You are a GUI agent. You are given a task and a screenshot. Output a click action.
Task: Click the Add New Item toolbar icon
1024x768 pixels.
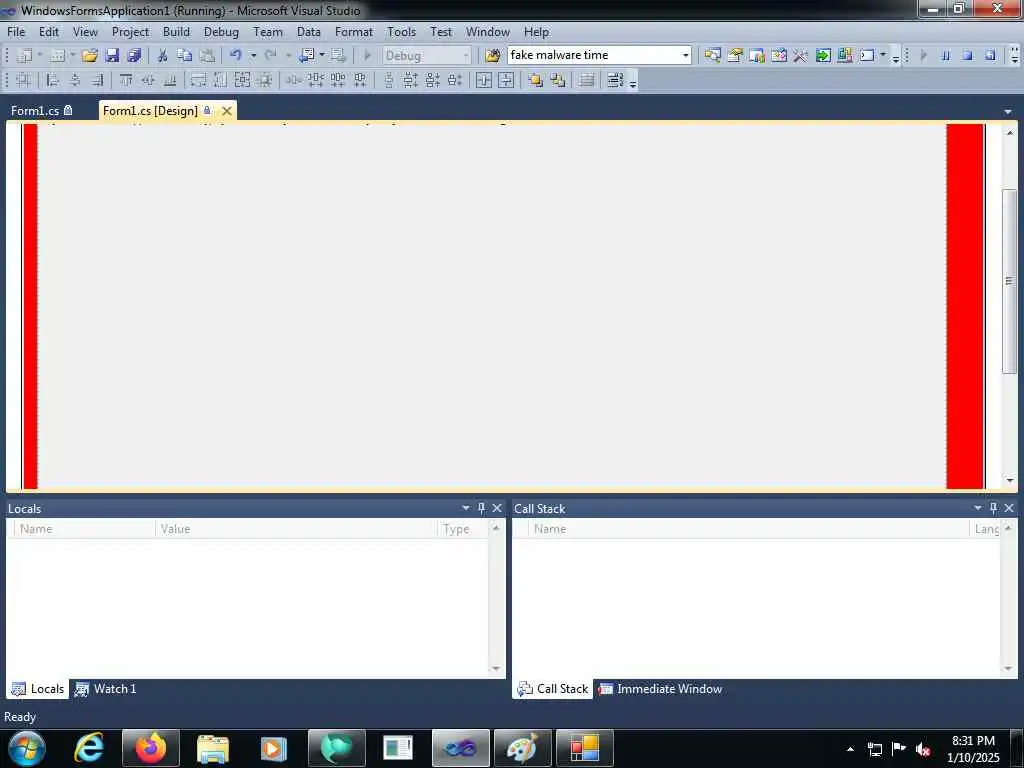pyautogui.click(x=57, y=56)
